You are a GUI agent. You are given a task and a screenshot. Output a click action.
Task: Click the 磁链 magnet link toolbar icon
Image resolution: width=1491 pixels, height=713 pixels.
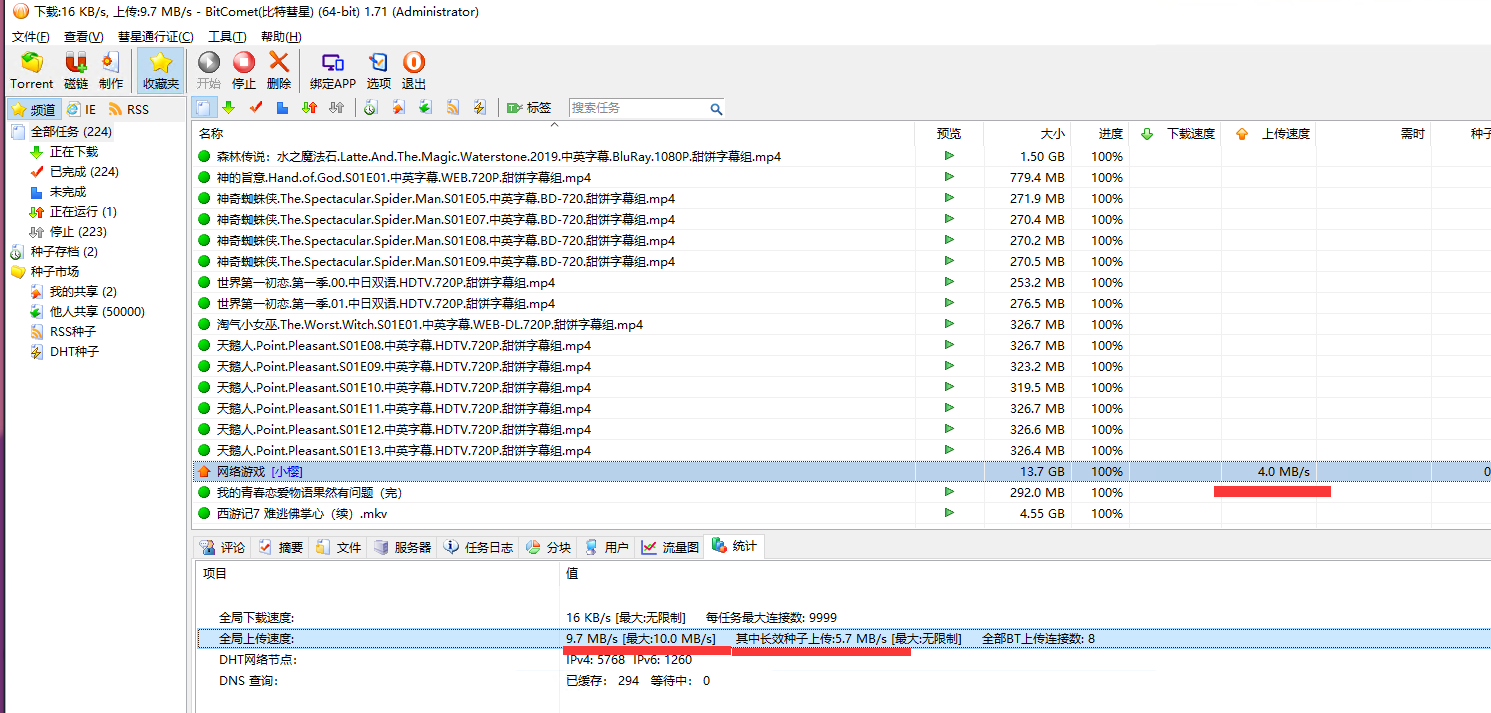(76, 71)
